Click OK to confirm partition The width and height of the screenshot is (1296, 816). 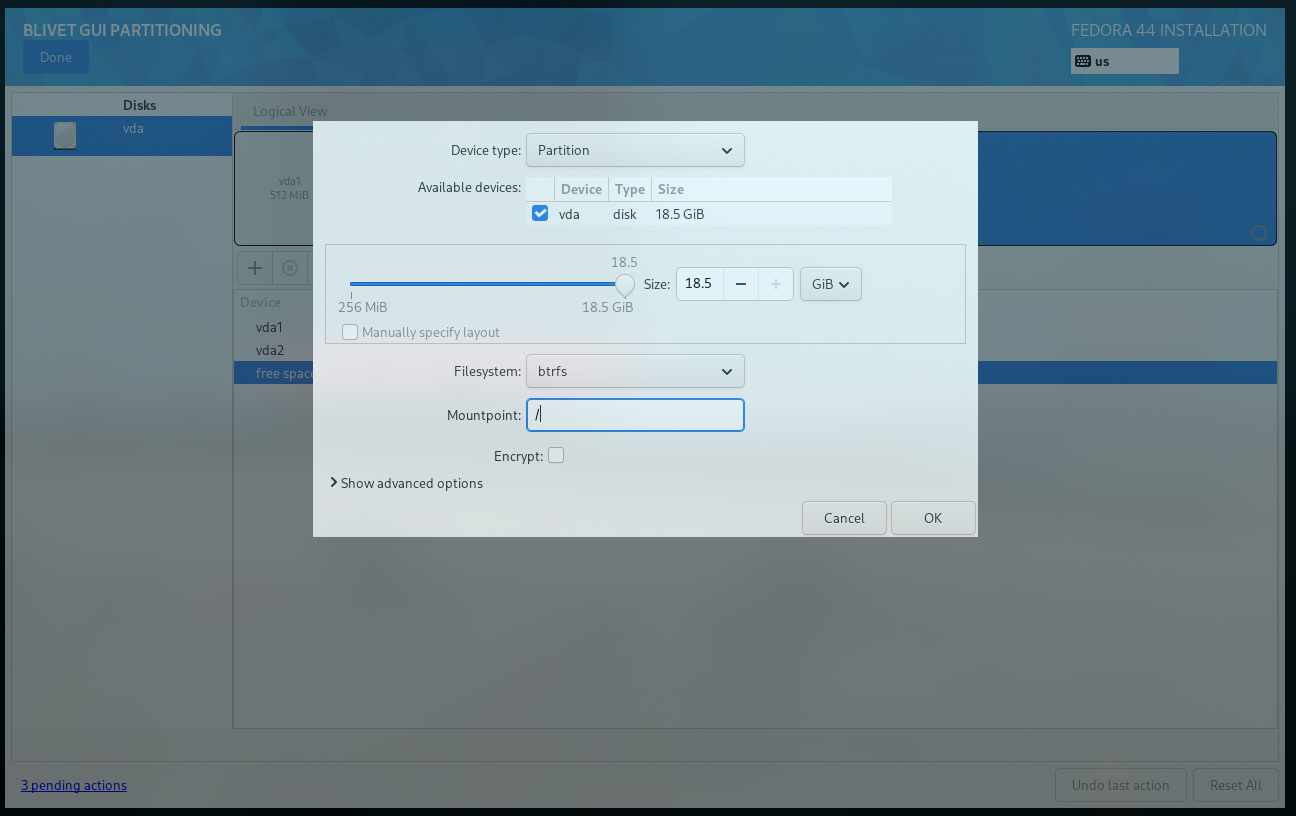coord(933,518)
